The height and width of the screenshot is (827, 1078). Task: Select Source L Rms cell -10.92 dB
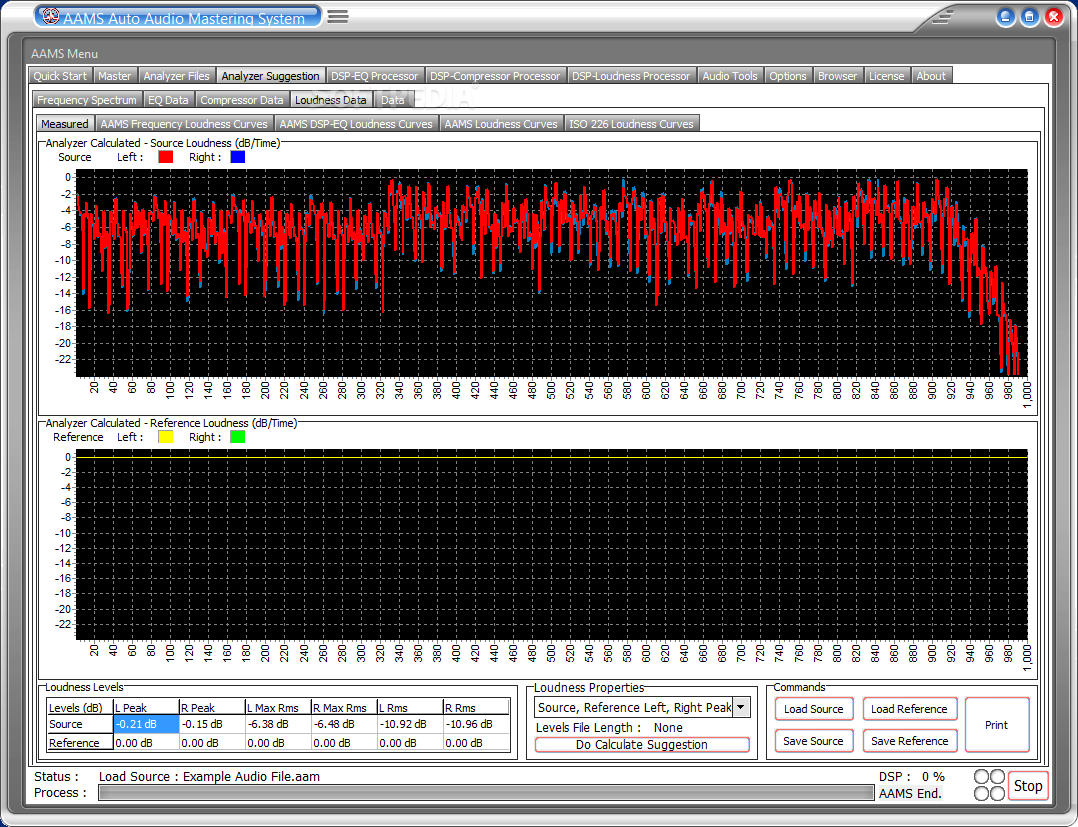pos(410,724)
